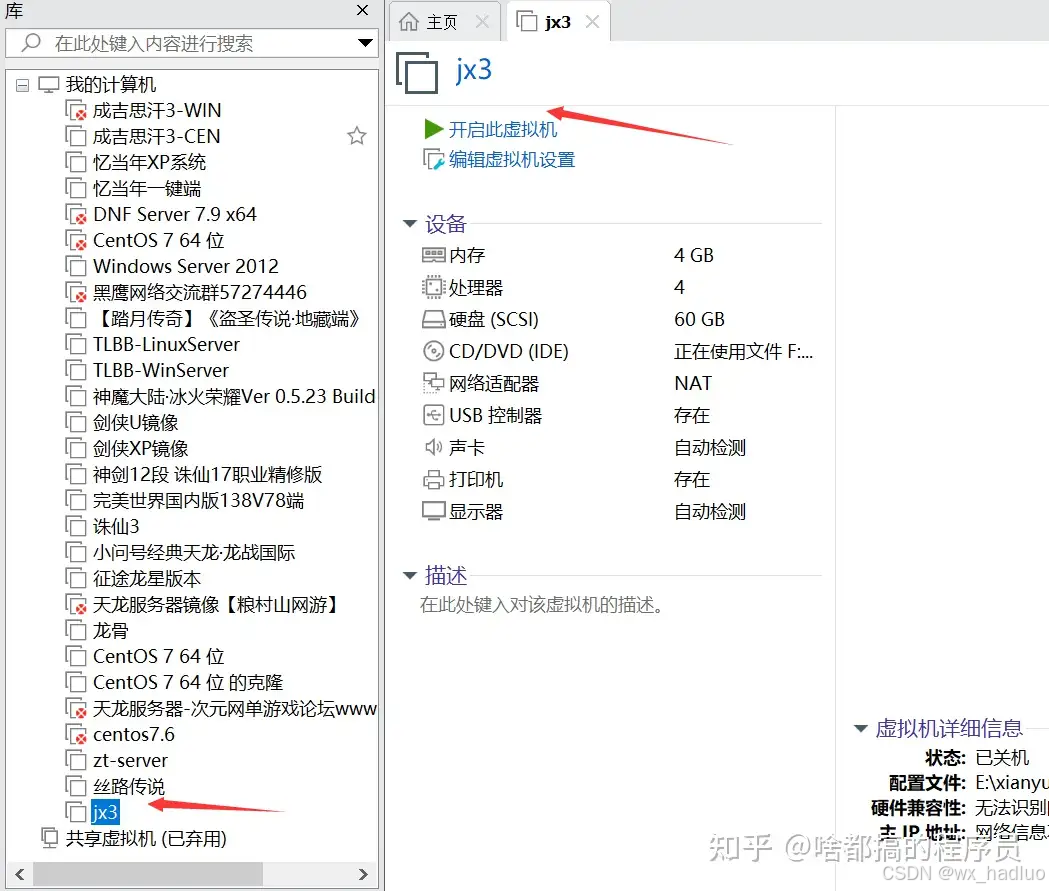This screenshot has height=891, width=1049.
Task: Select 剑侠XP镜像 virtual machine
Action: (x=140, y=449)
